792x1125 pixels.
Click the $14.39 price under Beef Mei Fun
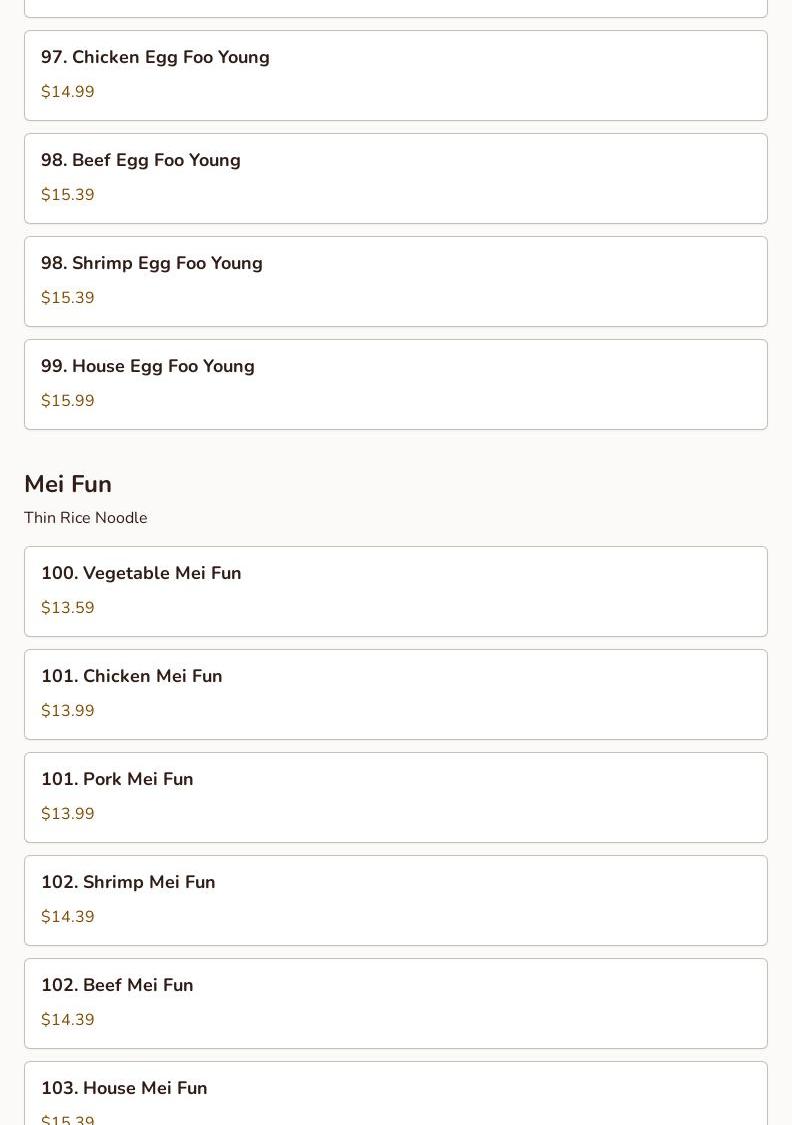coord(67,1020)
